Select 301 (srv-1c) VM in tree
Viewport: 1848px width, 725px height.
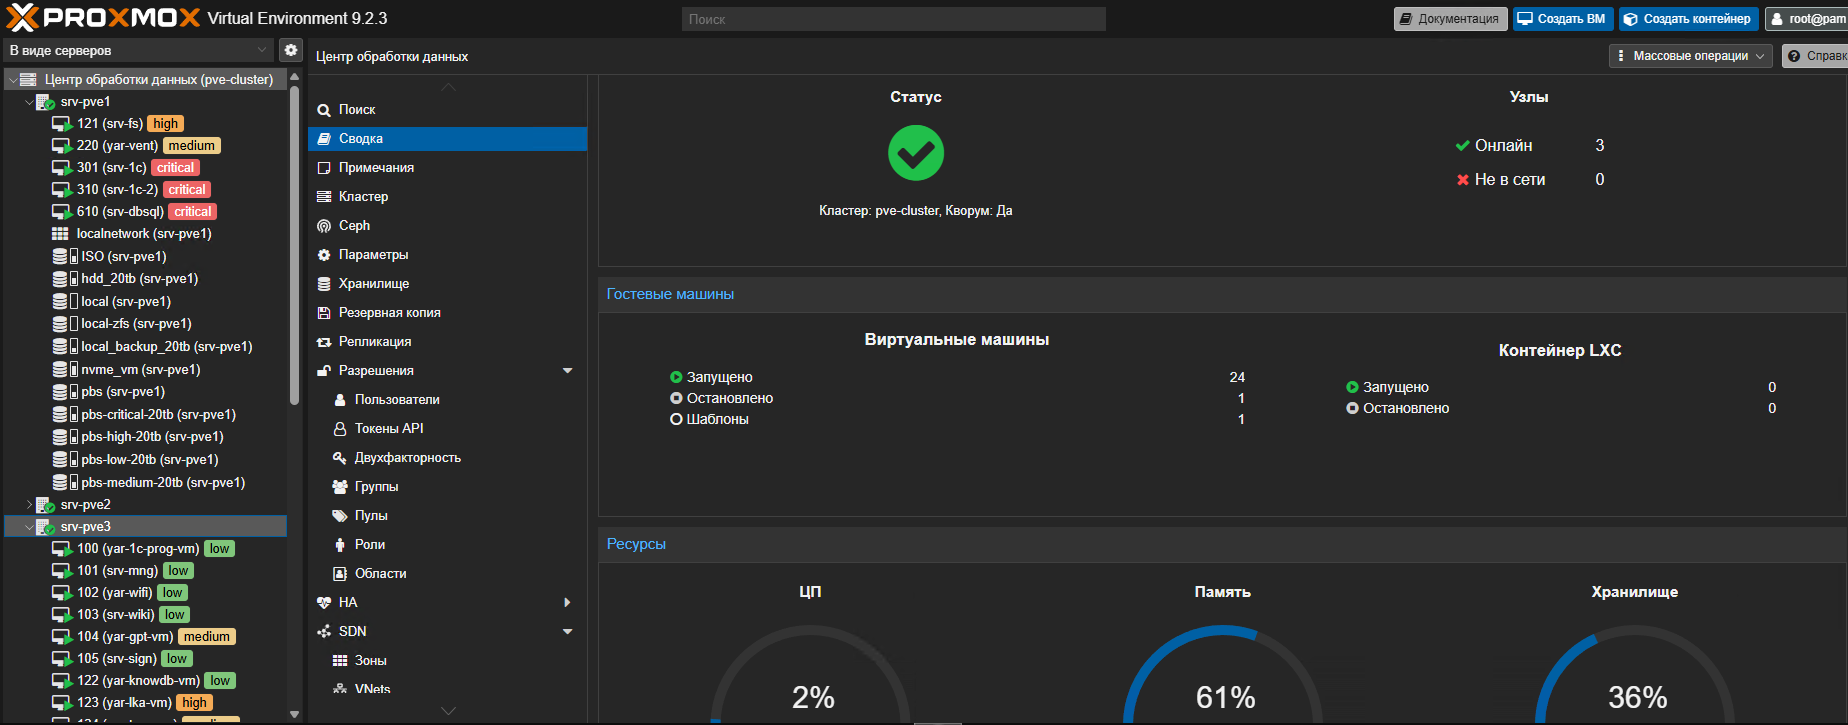(x=146, y=168)
